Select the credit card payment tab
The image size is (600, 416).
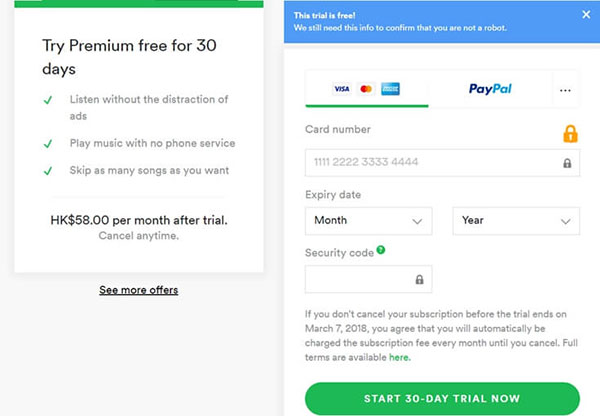point(367,89)
